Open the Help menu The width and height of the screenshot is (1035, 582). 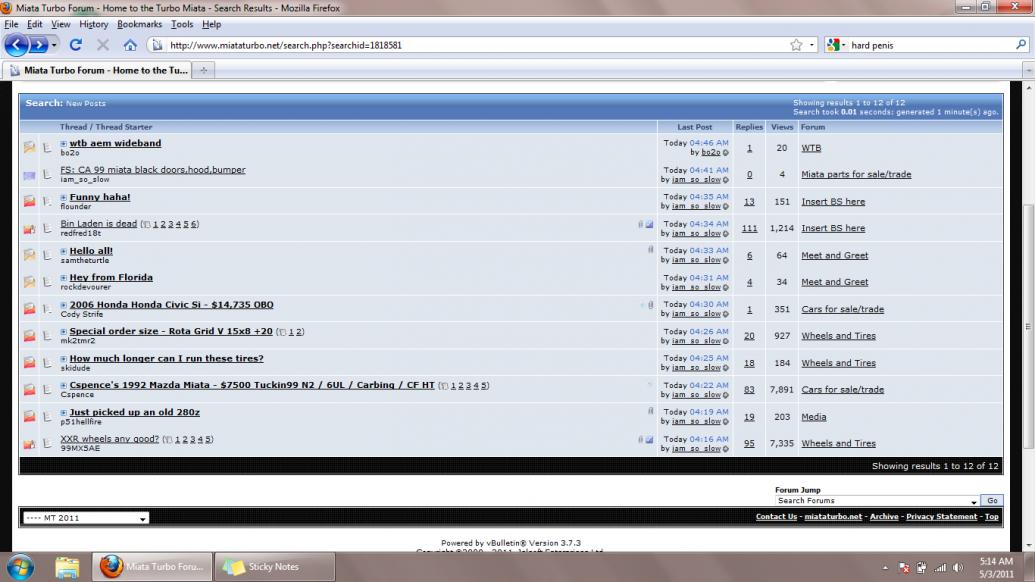[211, 24]
